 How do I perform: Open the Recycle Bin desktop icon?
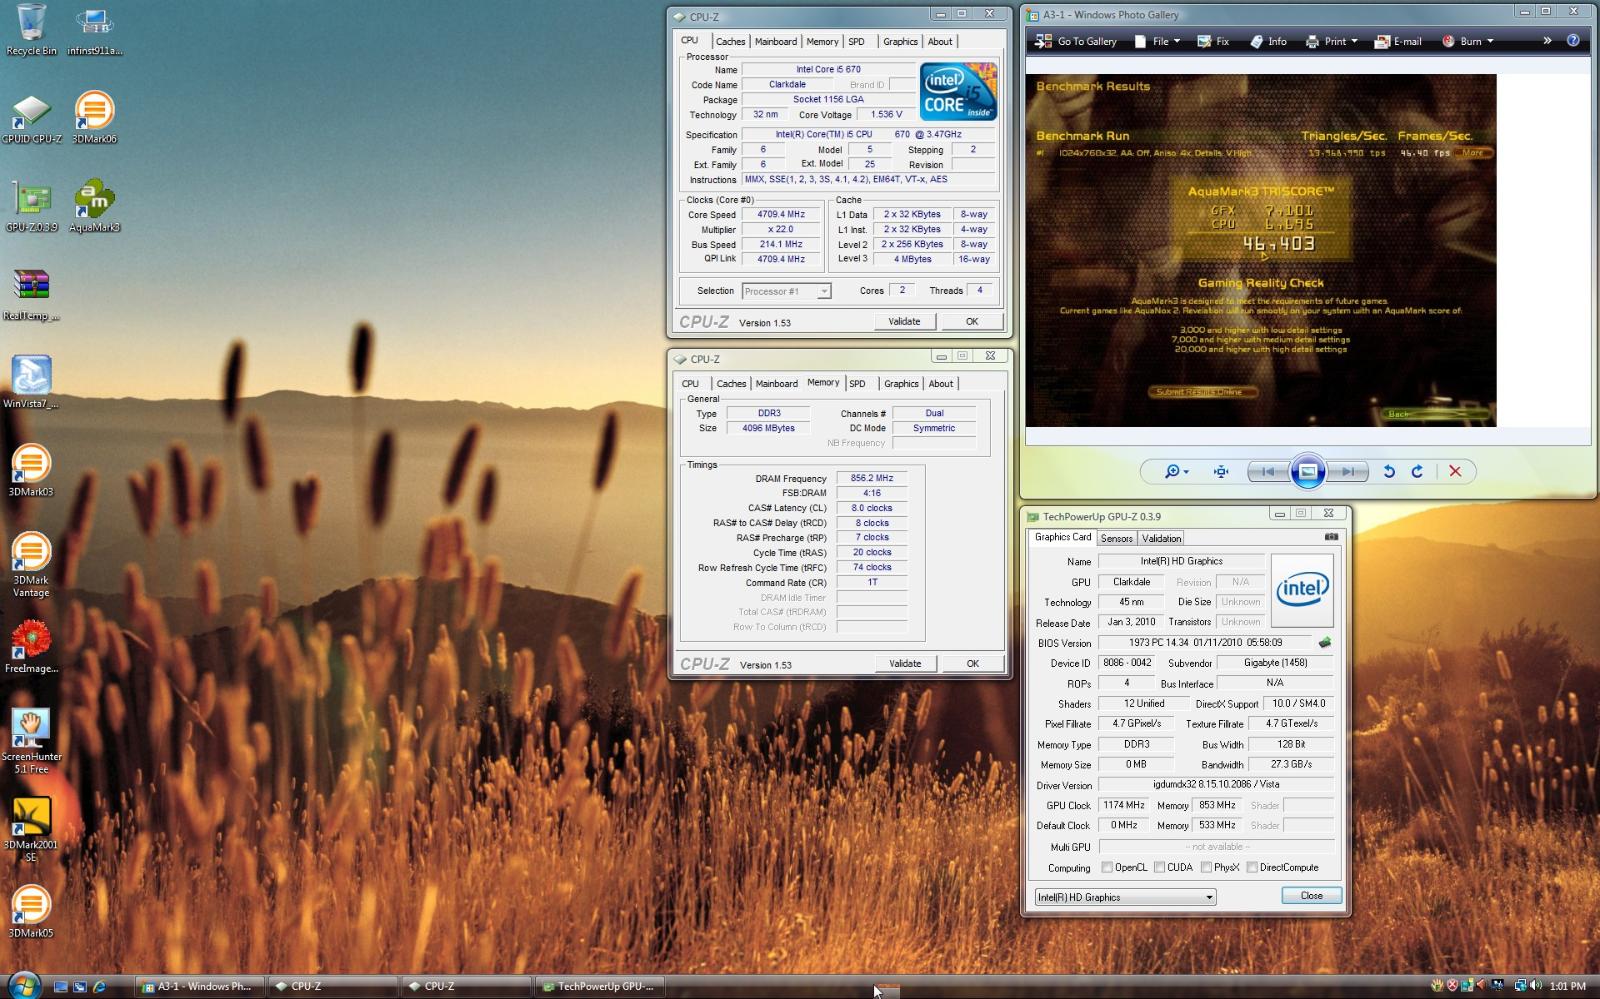[31, 30]
